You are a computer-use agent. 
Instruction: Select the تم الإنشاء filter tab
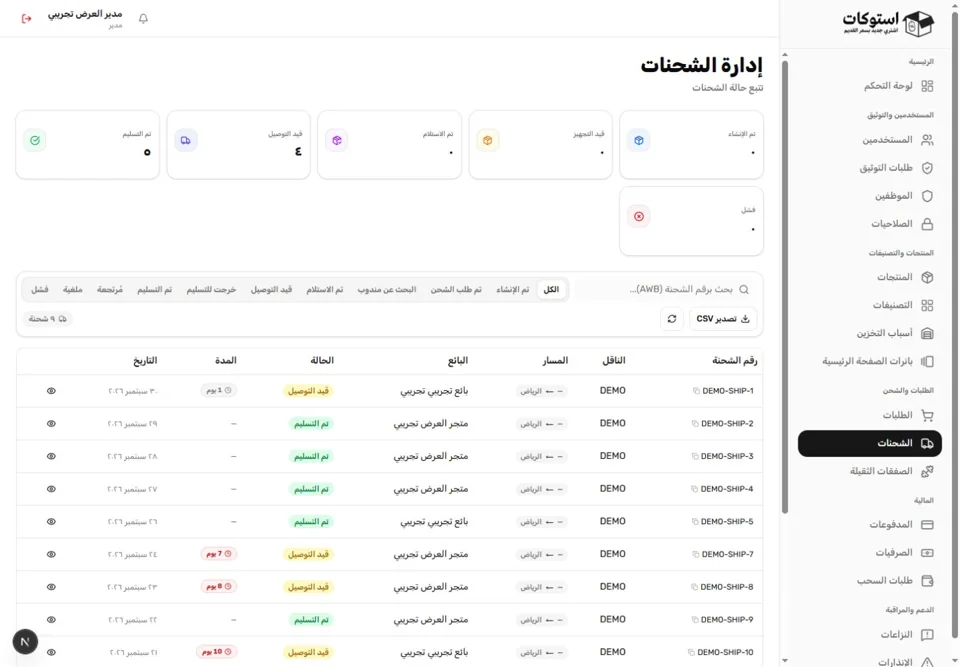pos(512,290)
